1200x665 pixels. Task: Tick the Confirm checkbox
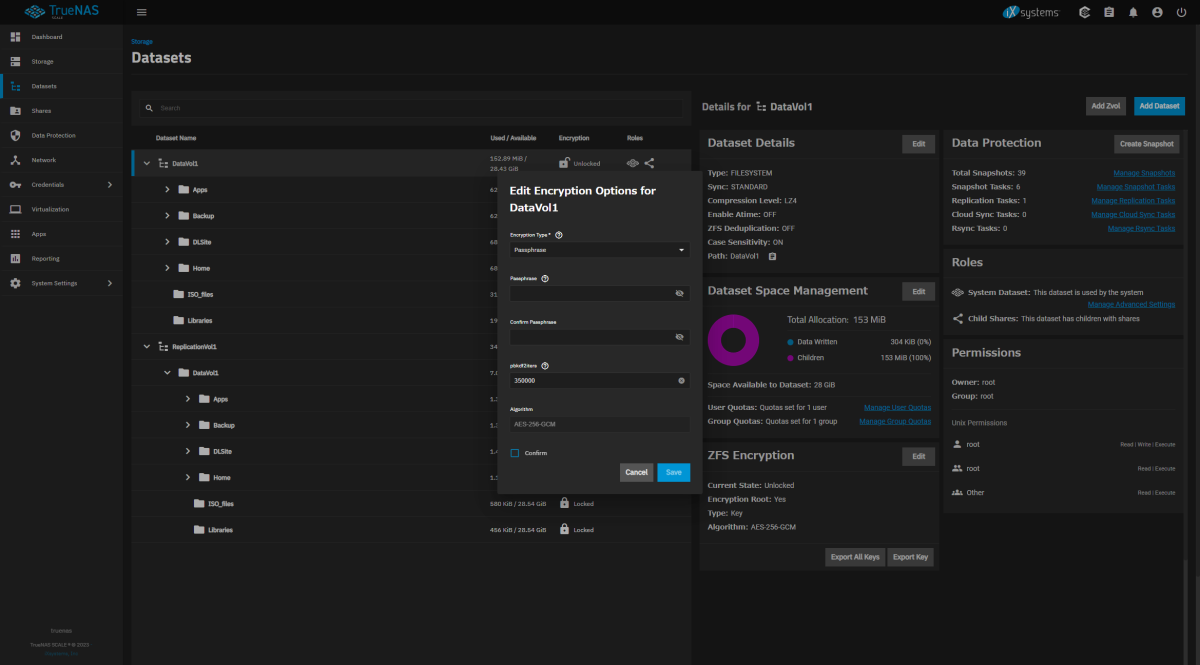pyautogui.click(x=515, y=453)
